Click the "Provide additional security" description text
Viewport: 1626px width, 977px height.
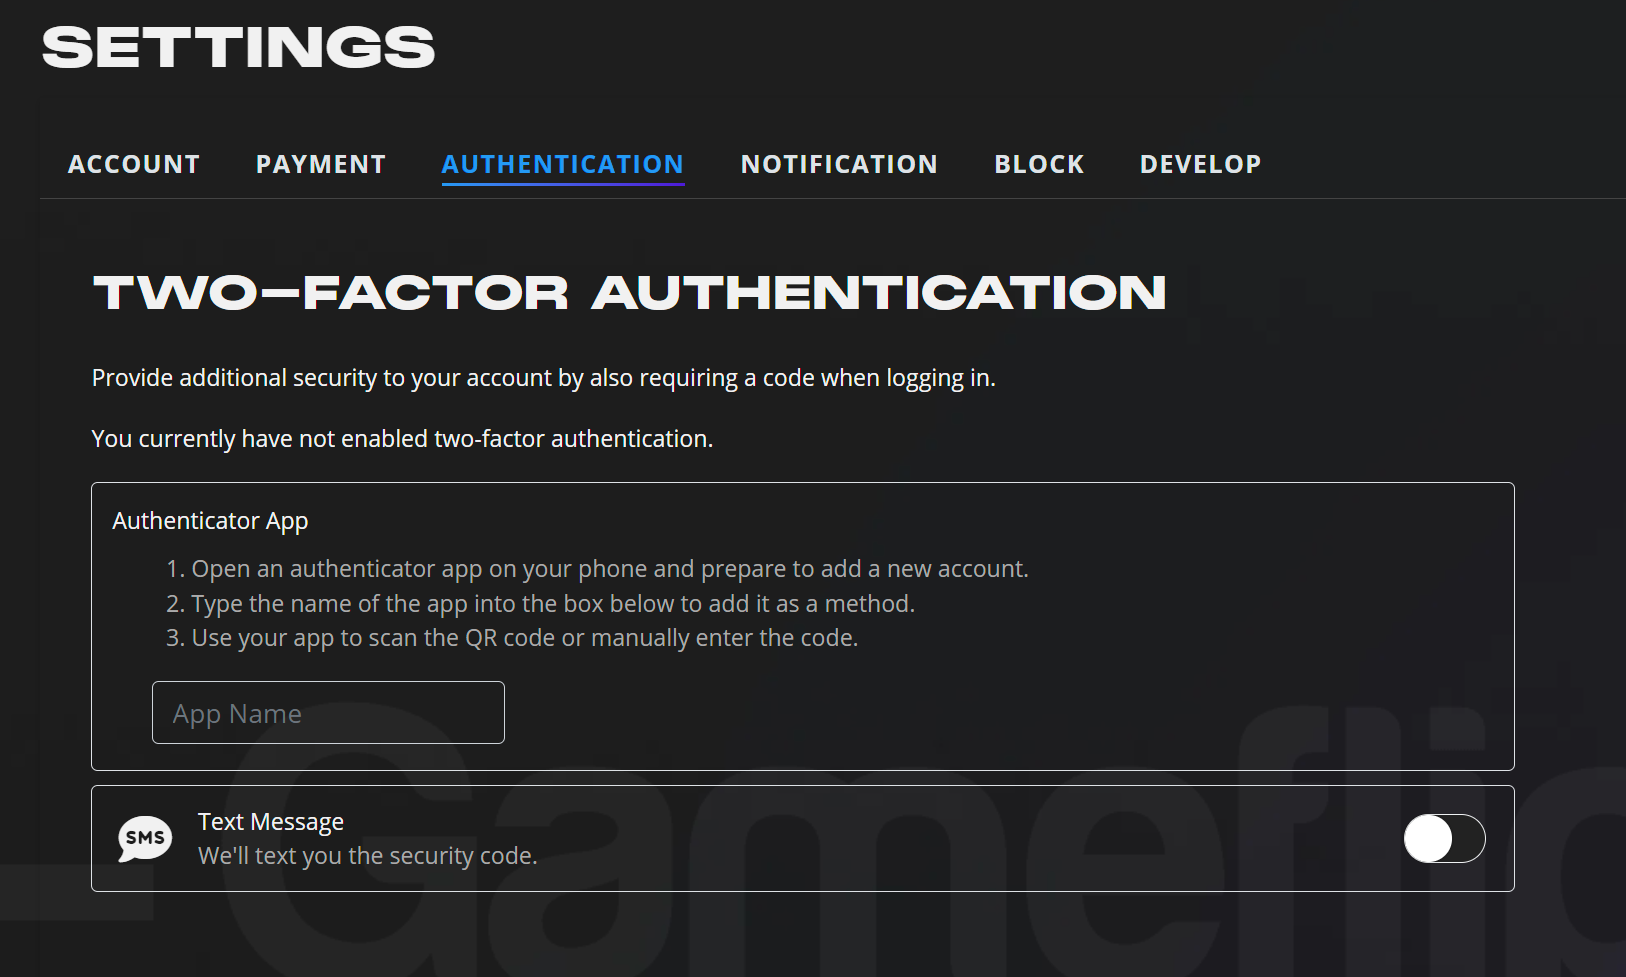(x=543, y=378)
